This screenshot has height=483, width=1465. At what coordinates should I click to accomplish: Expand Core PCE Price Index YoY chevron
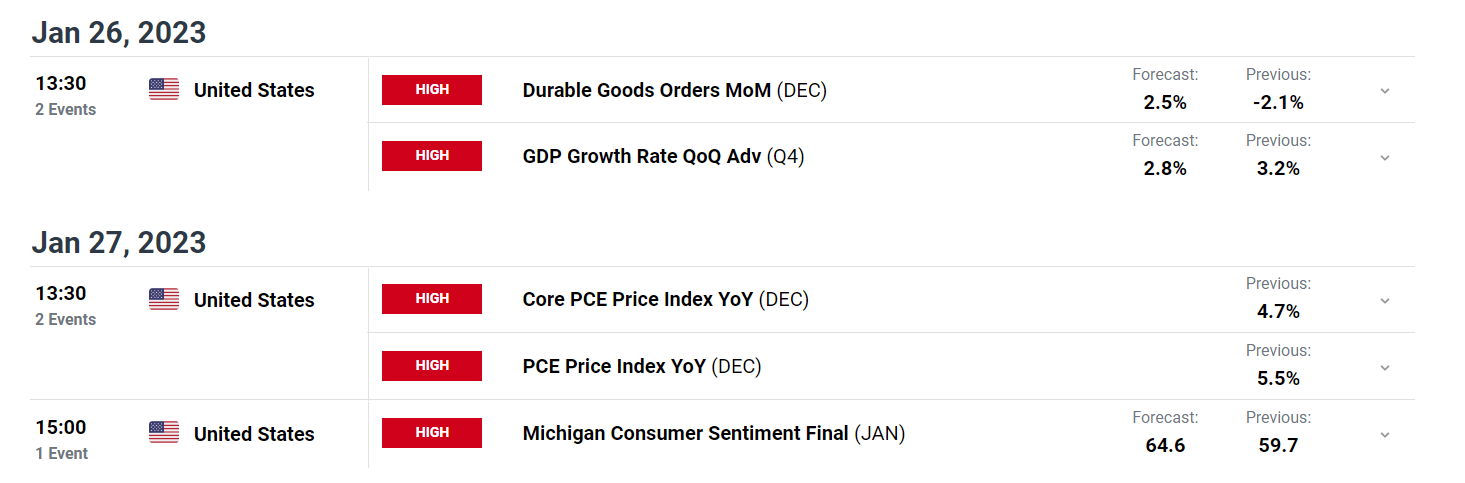[1385, 301]
